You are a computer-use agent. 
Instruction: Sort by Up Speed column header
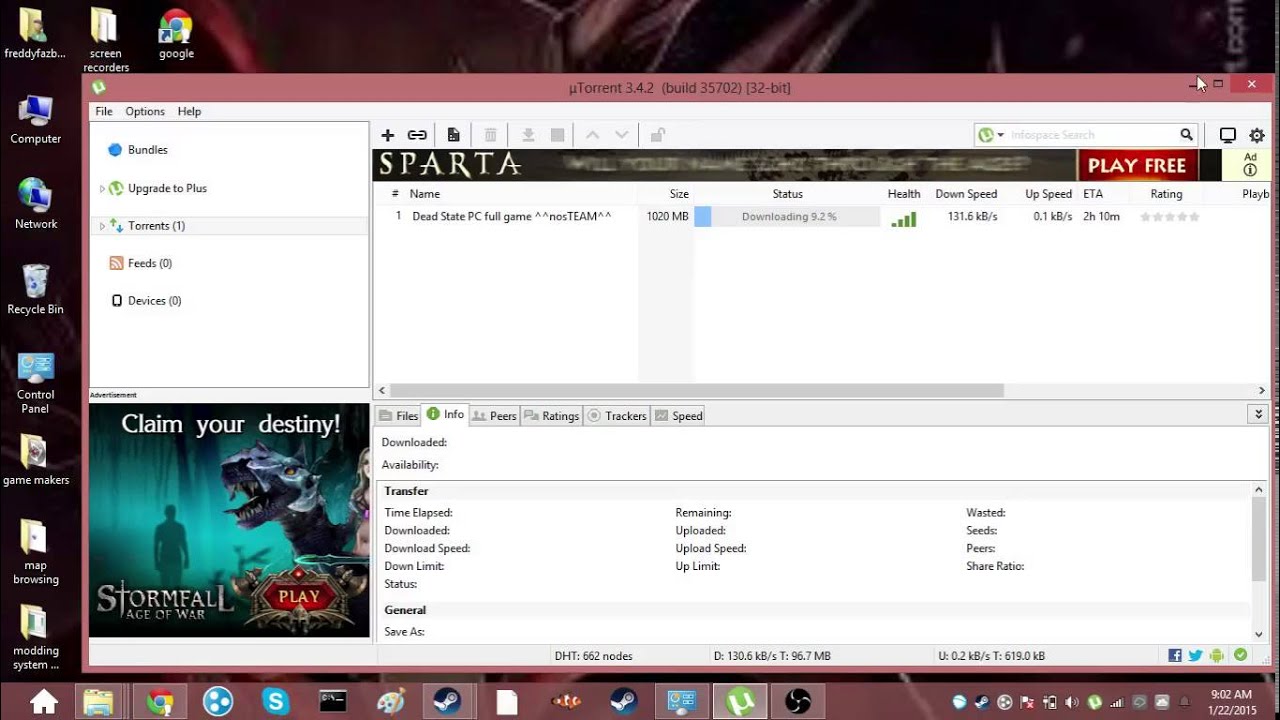click(1048, 194)
